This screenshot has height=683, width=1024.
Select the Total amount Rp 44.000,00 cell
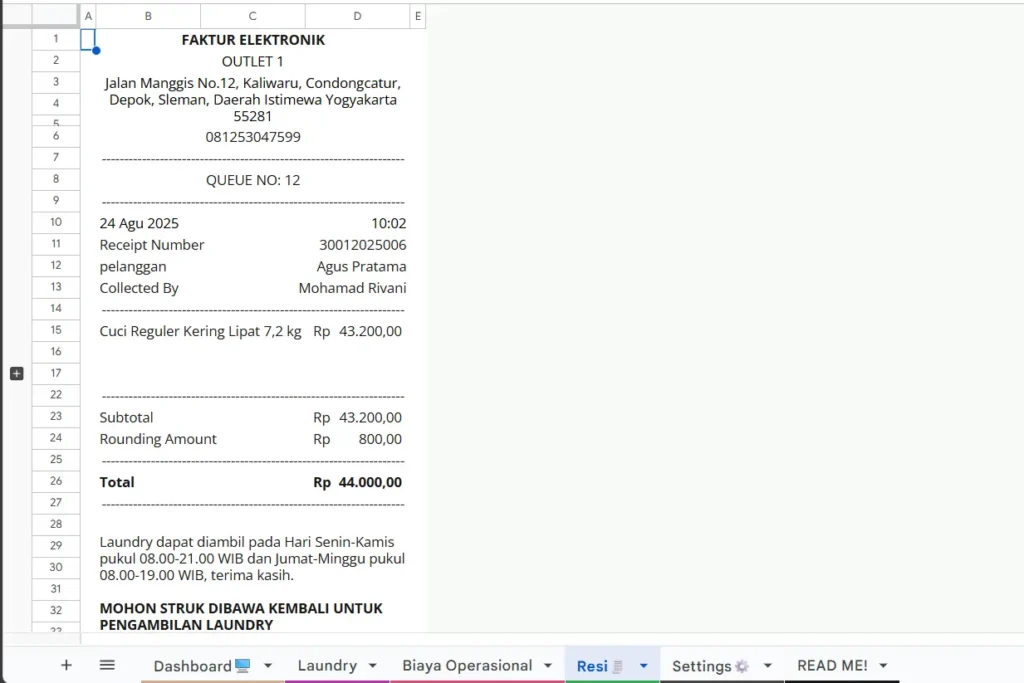click(x=357, y=482)
